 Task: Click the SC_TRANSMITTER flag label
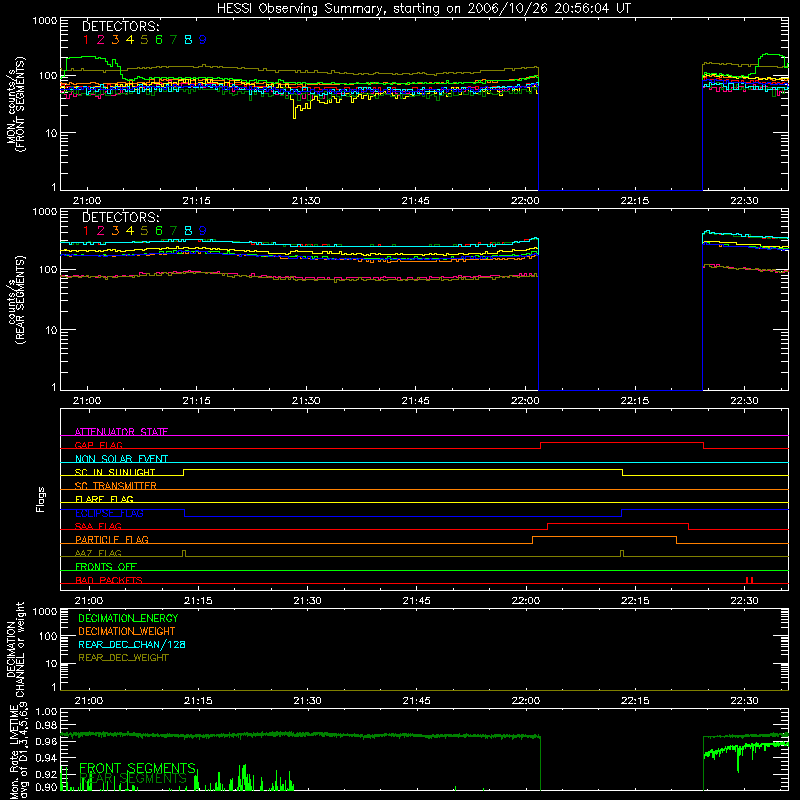click(x=115, y=485)
